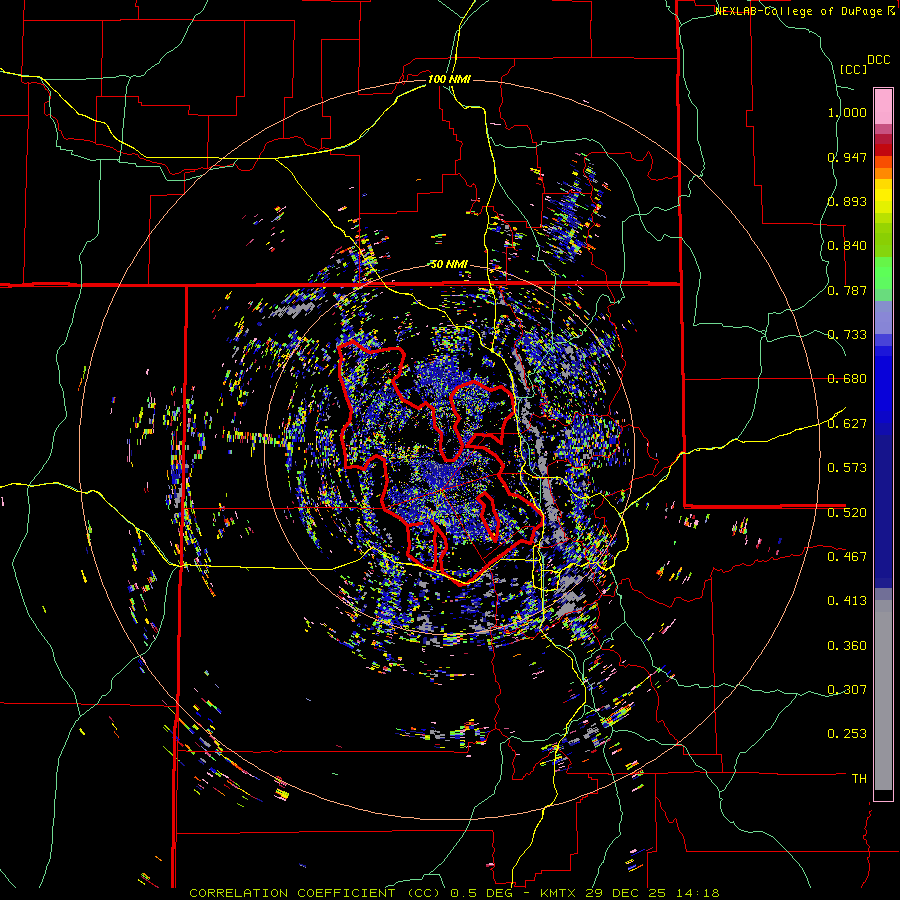Click the 0.893 color scale value
This screenshot has width=900, height=900.
[847, 201]
